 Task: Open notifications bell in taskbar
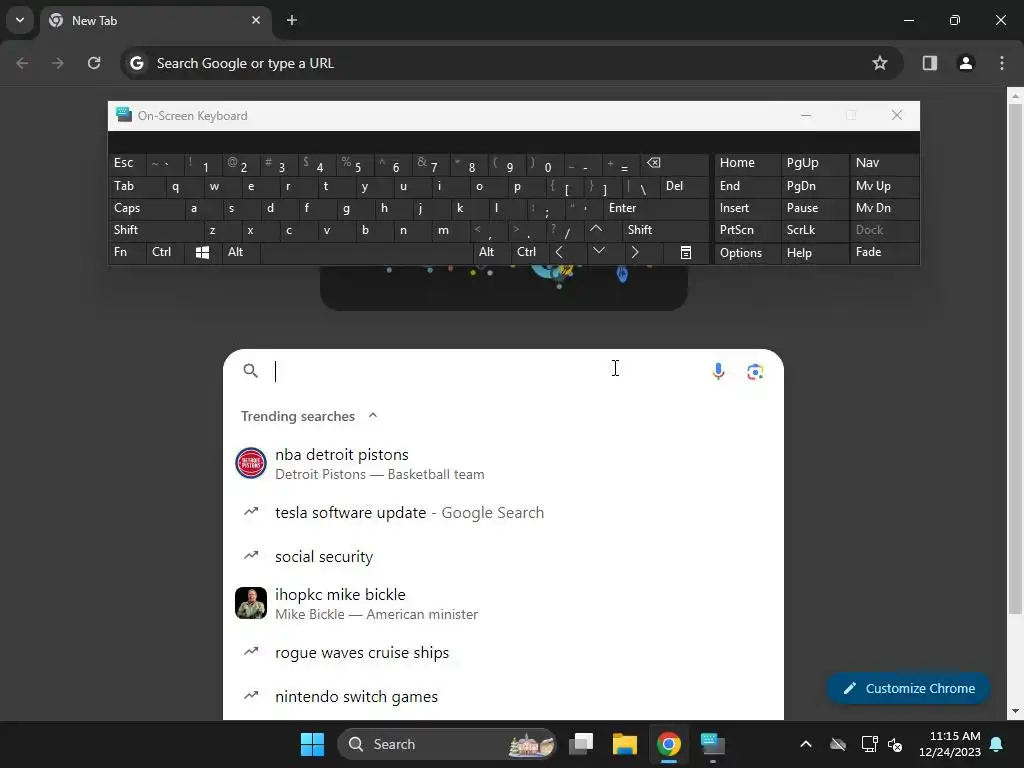(x=997, y=744)
